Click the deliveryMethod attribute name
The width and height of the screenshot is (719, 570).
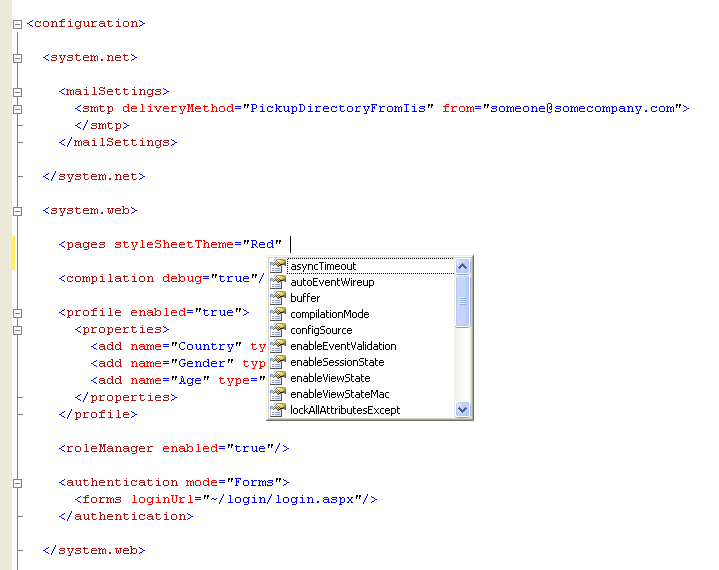(178, 108)
